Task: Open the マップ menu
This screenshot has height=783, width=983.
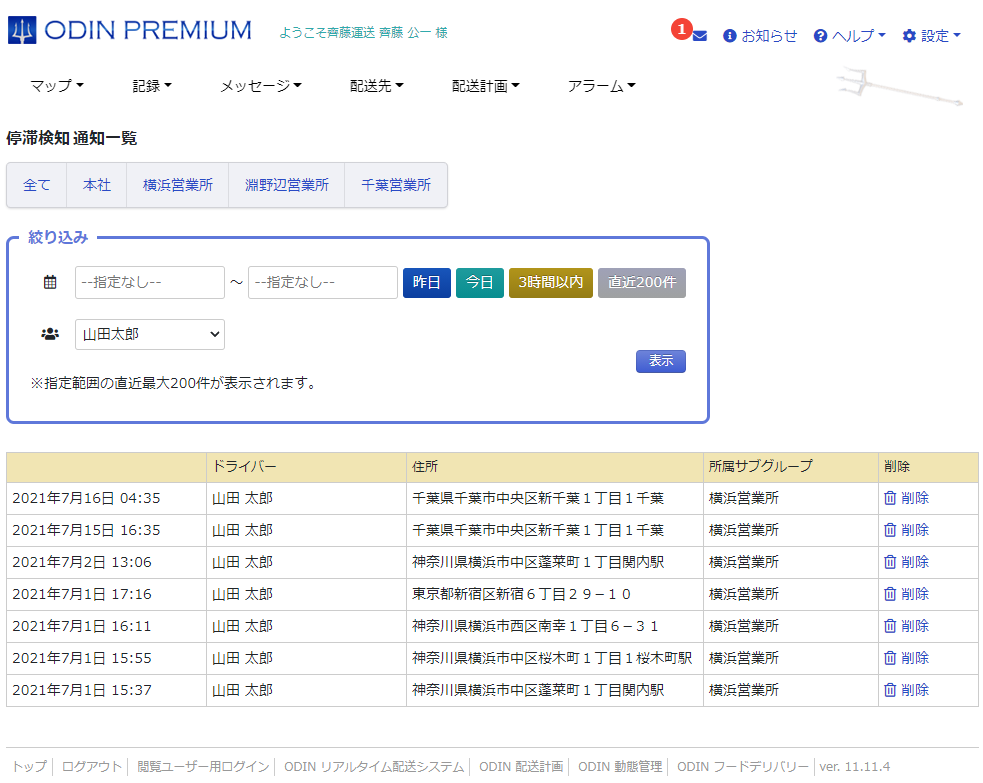Action: [57, 86]
